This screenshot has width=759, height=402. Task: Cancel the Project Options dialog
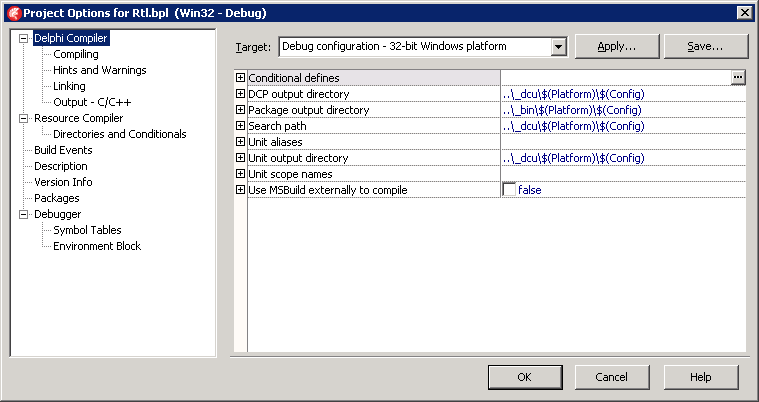pyautogui.click(x=611, y=377)
